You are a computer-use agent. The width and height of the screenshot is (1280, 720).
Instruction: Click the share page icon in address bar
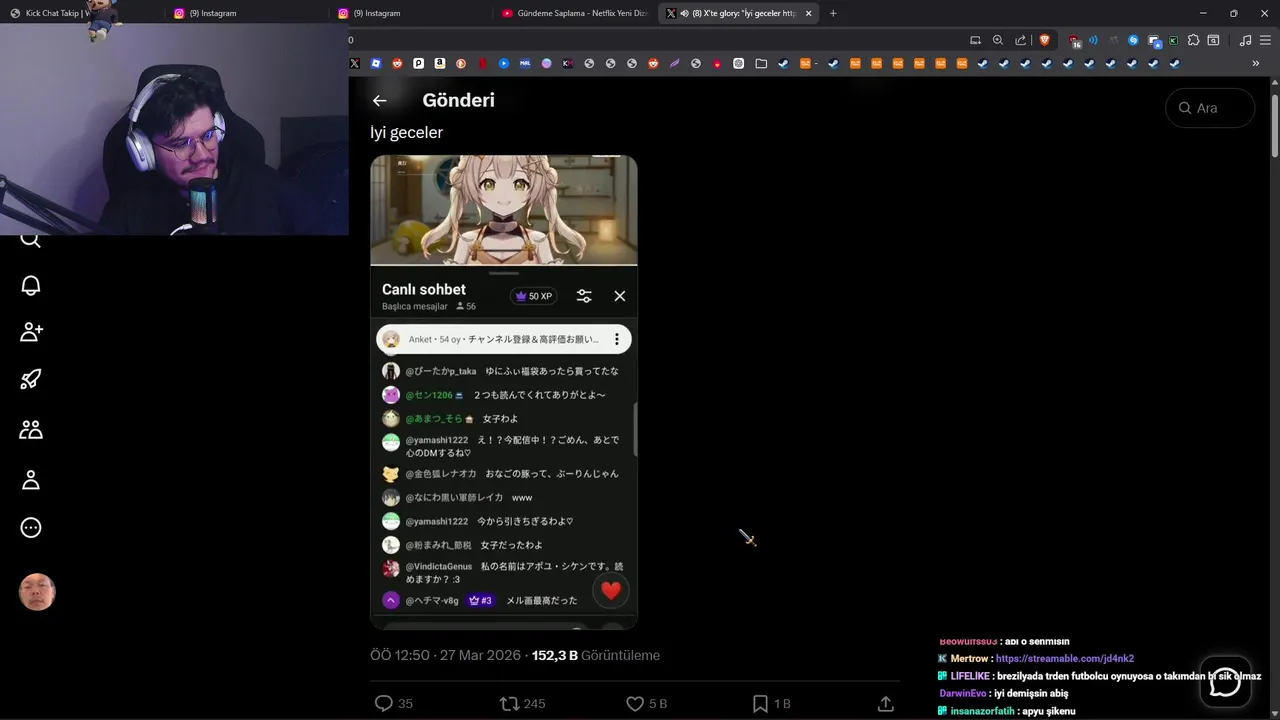(1021, 40)
